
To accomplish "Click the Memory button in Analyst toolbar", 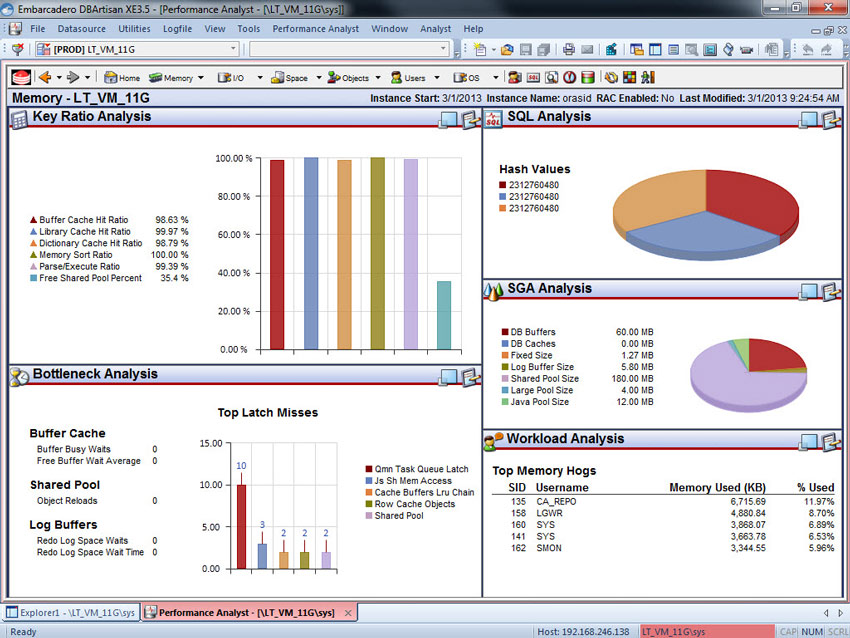I will (171, 78).
